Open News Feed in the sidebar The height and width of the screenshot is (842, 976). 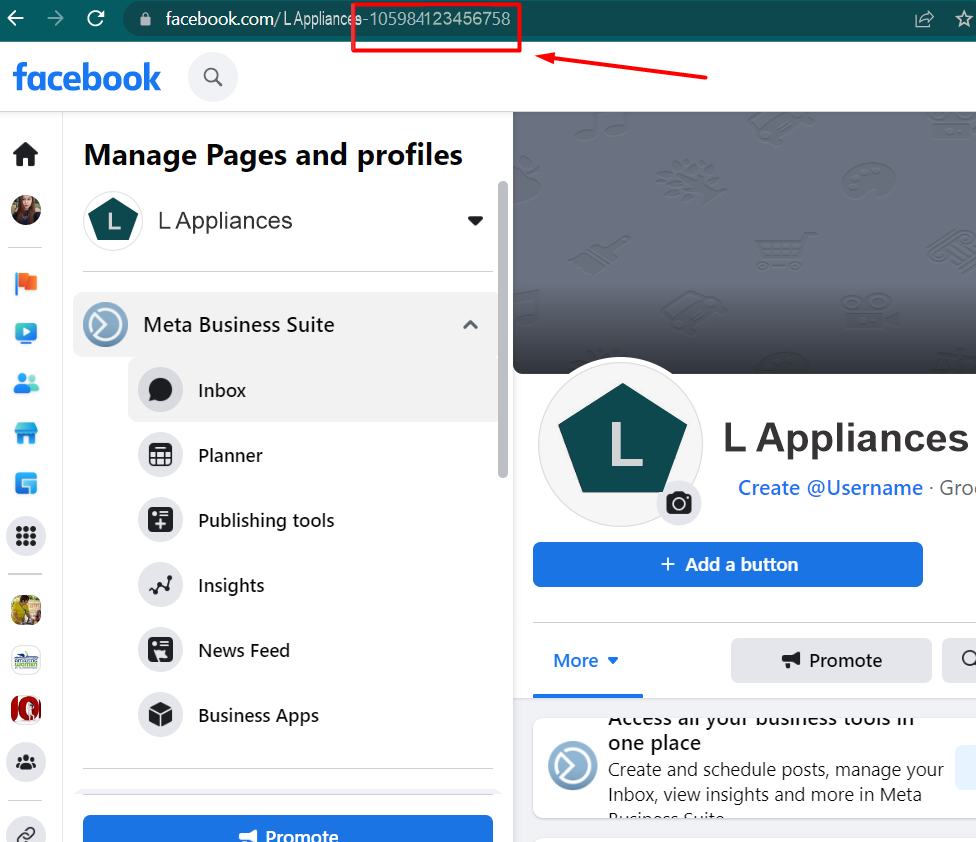point(313,650)
